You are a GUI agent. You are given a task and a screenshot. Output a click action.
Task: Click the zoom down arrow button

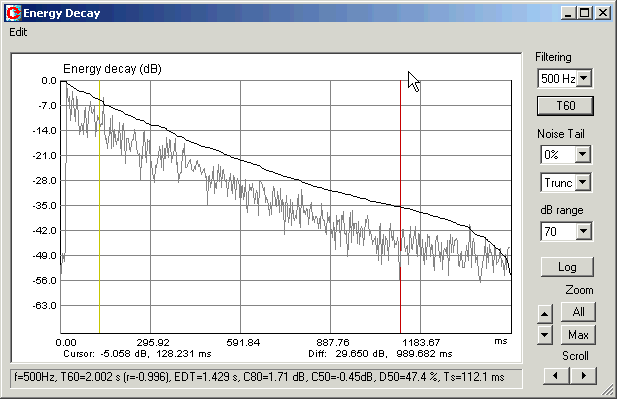coord(545,335)
